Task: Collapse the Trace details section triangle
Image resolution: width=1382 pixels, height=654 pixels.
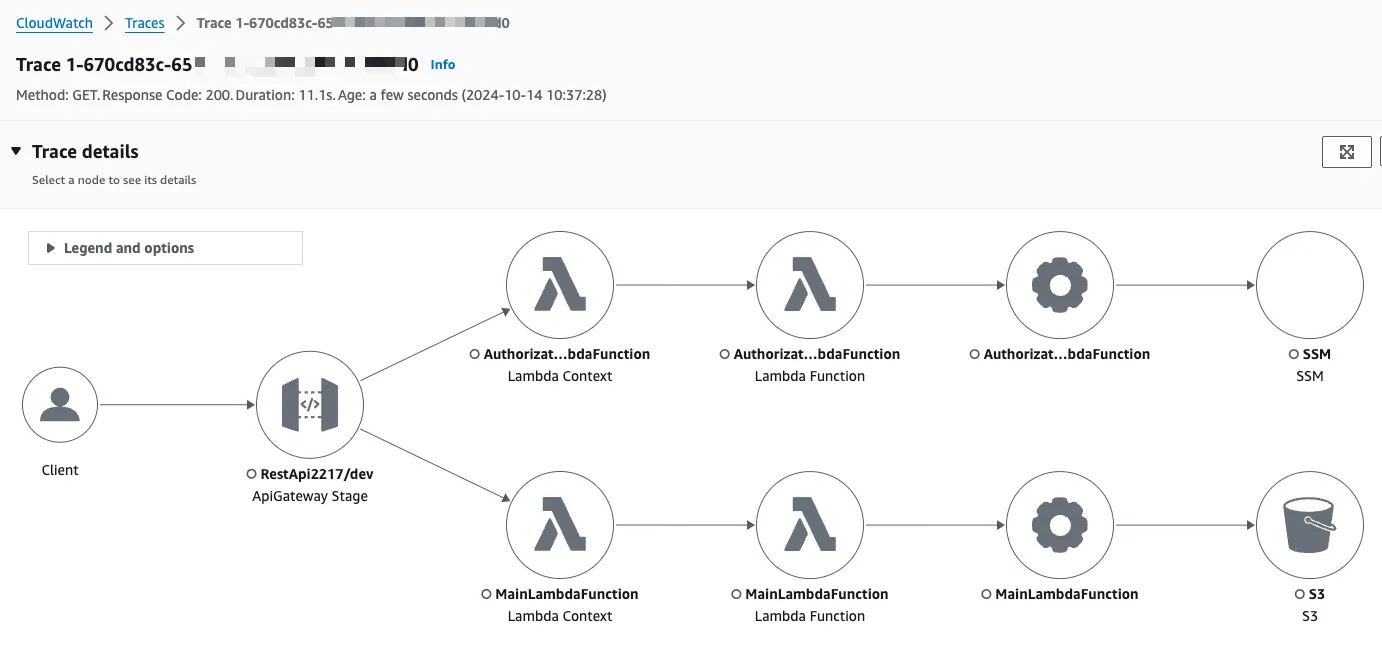Action: click(16, 151)
